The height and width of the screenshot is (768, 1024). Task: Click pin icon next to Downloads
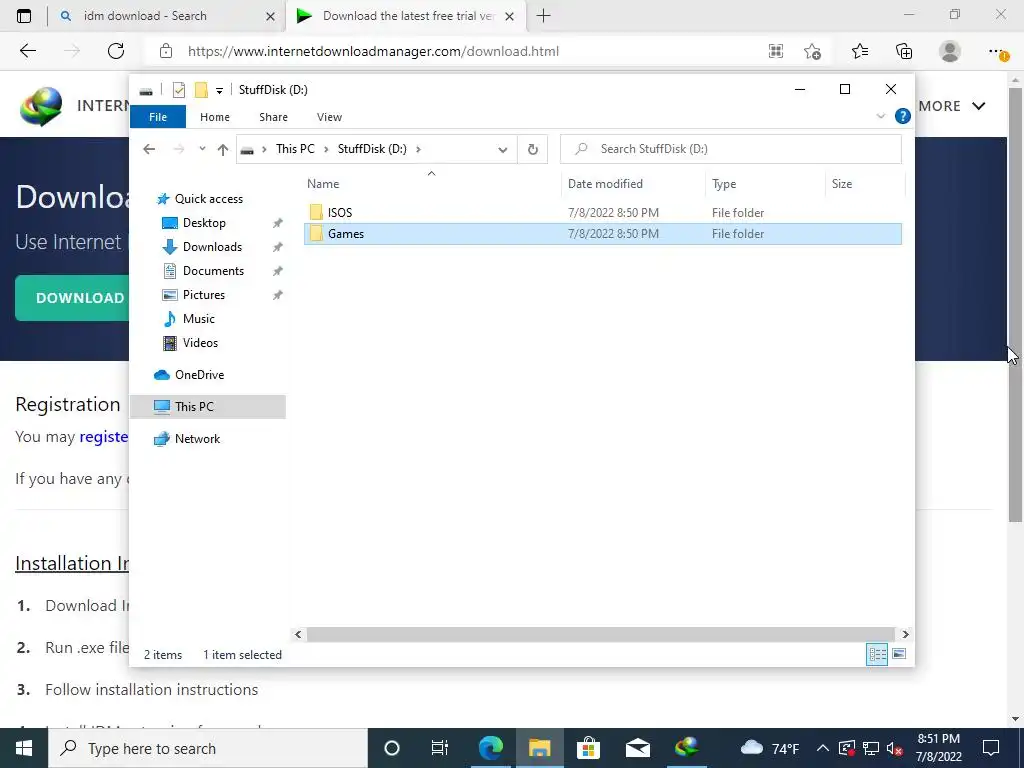tap(278, 247)
